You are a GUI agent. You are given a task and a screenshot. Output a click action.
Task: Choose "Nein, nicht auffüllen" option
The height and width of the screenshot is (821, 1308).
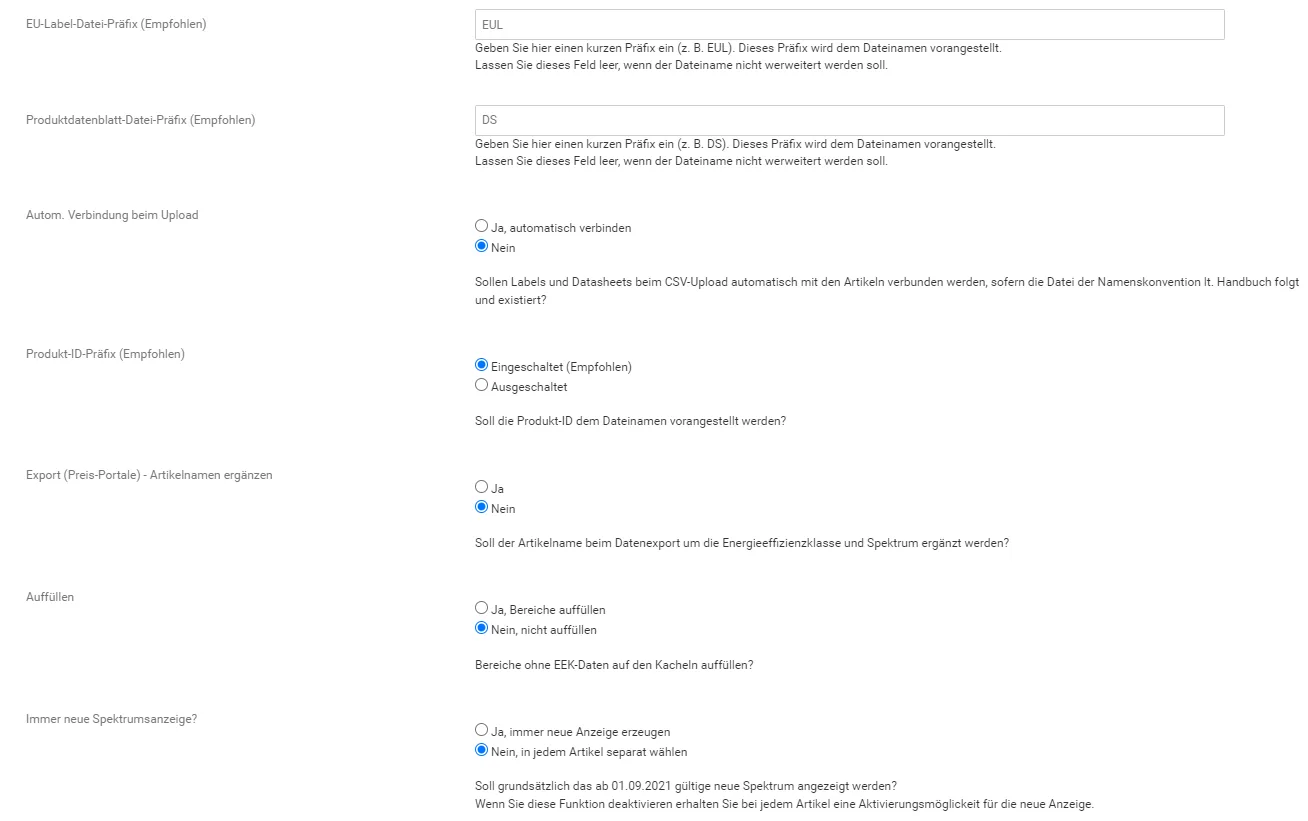(x=482, y=629)
